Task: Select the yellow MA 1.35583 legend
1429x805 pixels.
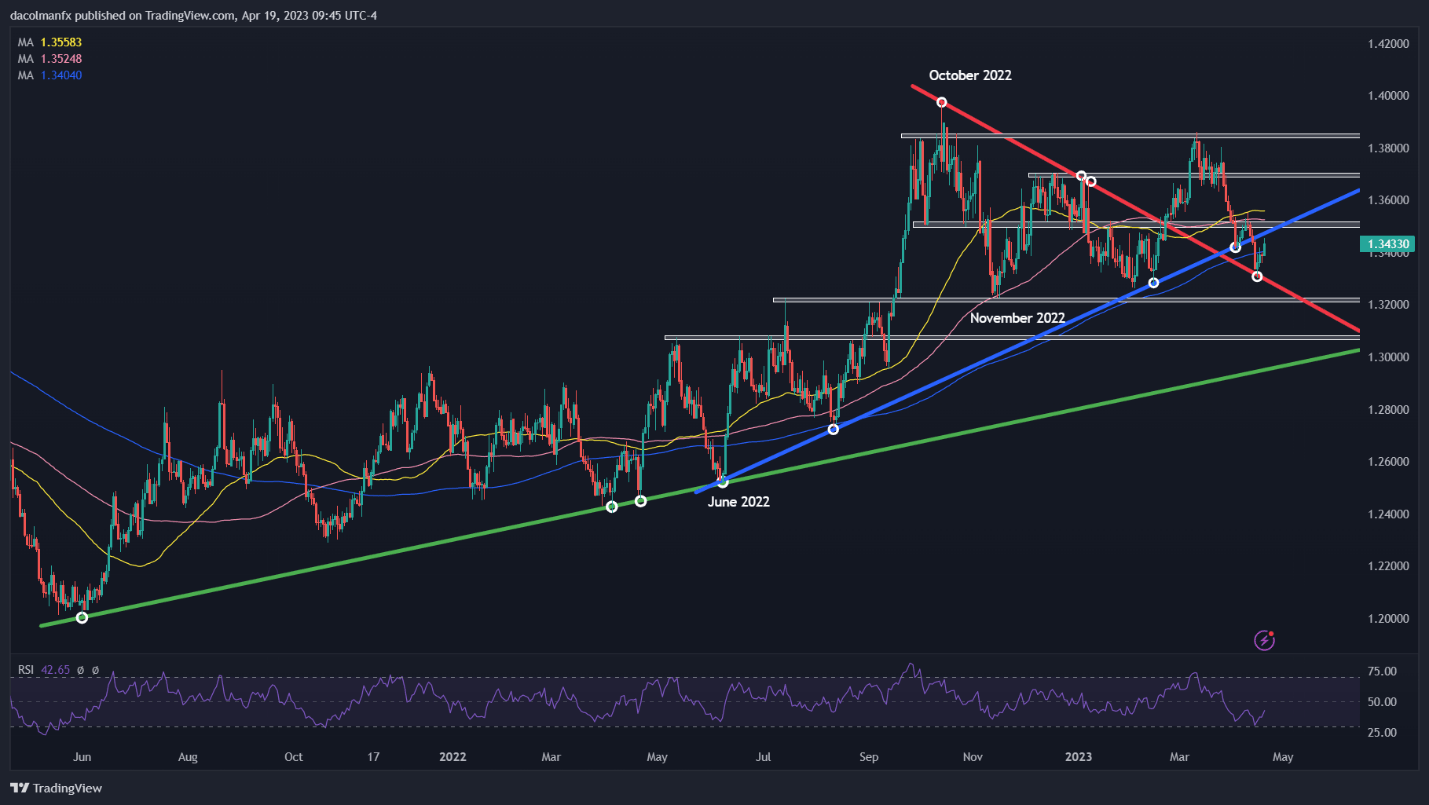Action: click(x=52, y=43)
